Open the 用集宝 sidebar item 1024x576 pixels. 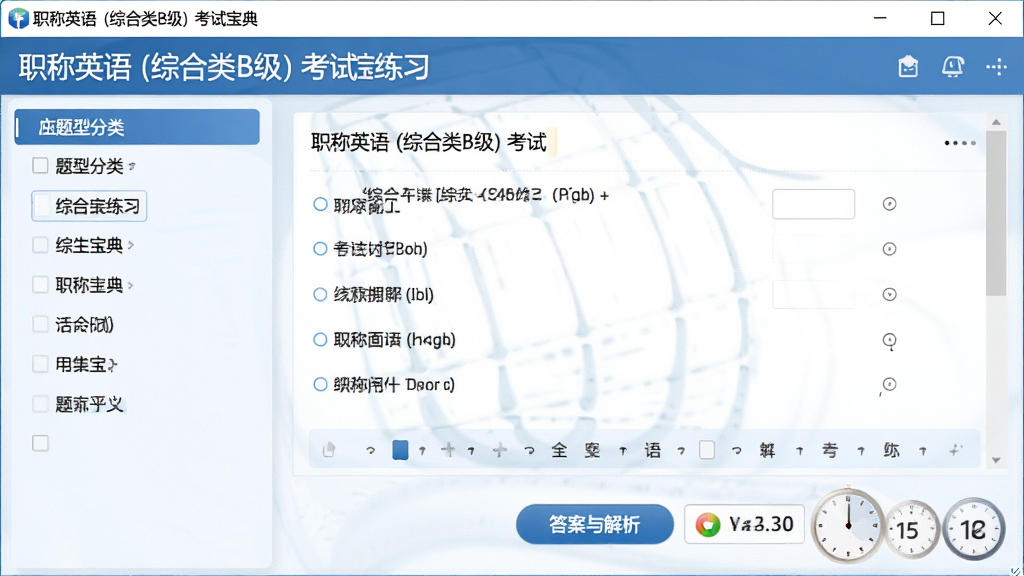pos(80,364)
